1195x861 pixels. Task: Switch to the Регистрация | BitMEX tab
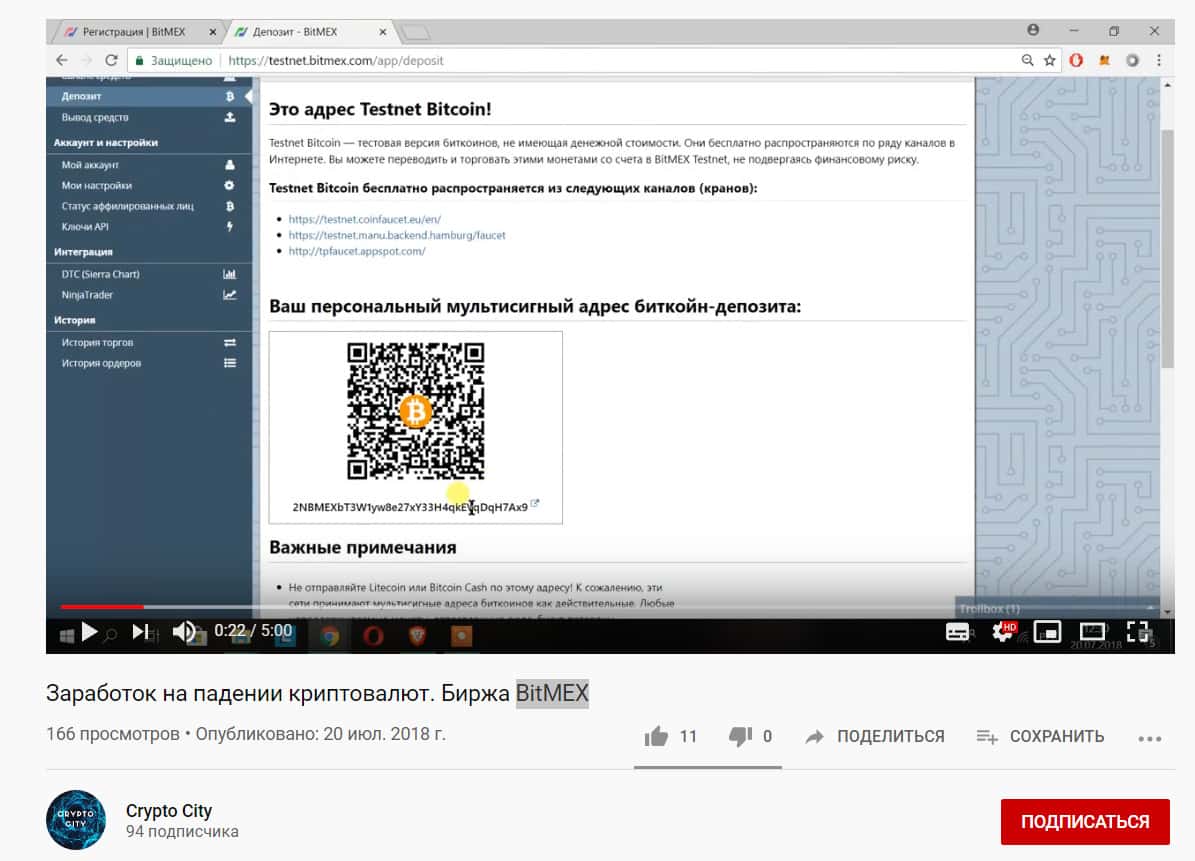pos(134,32)
